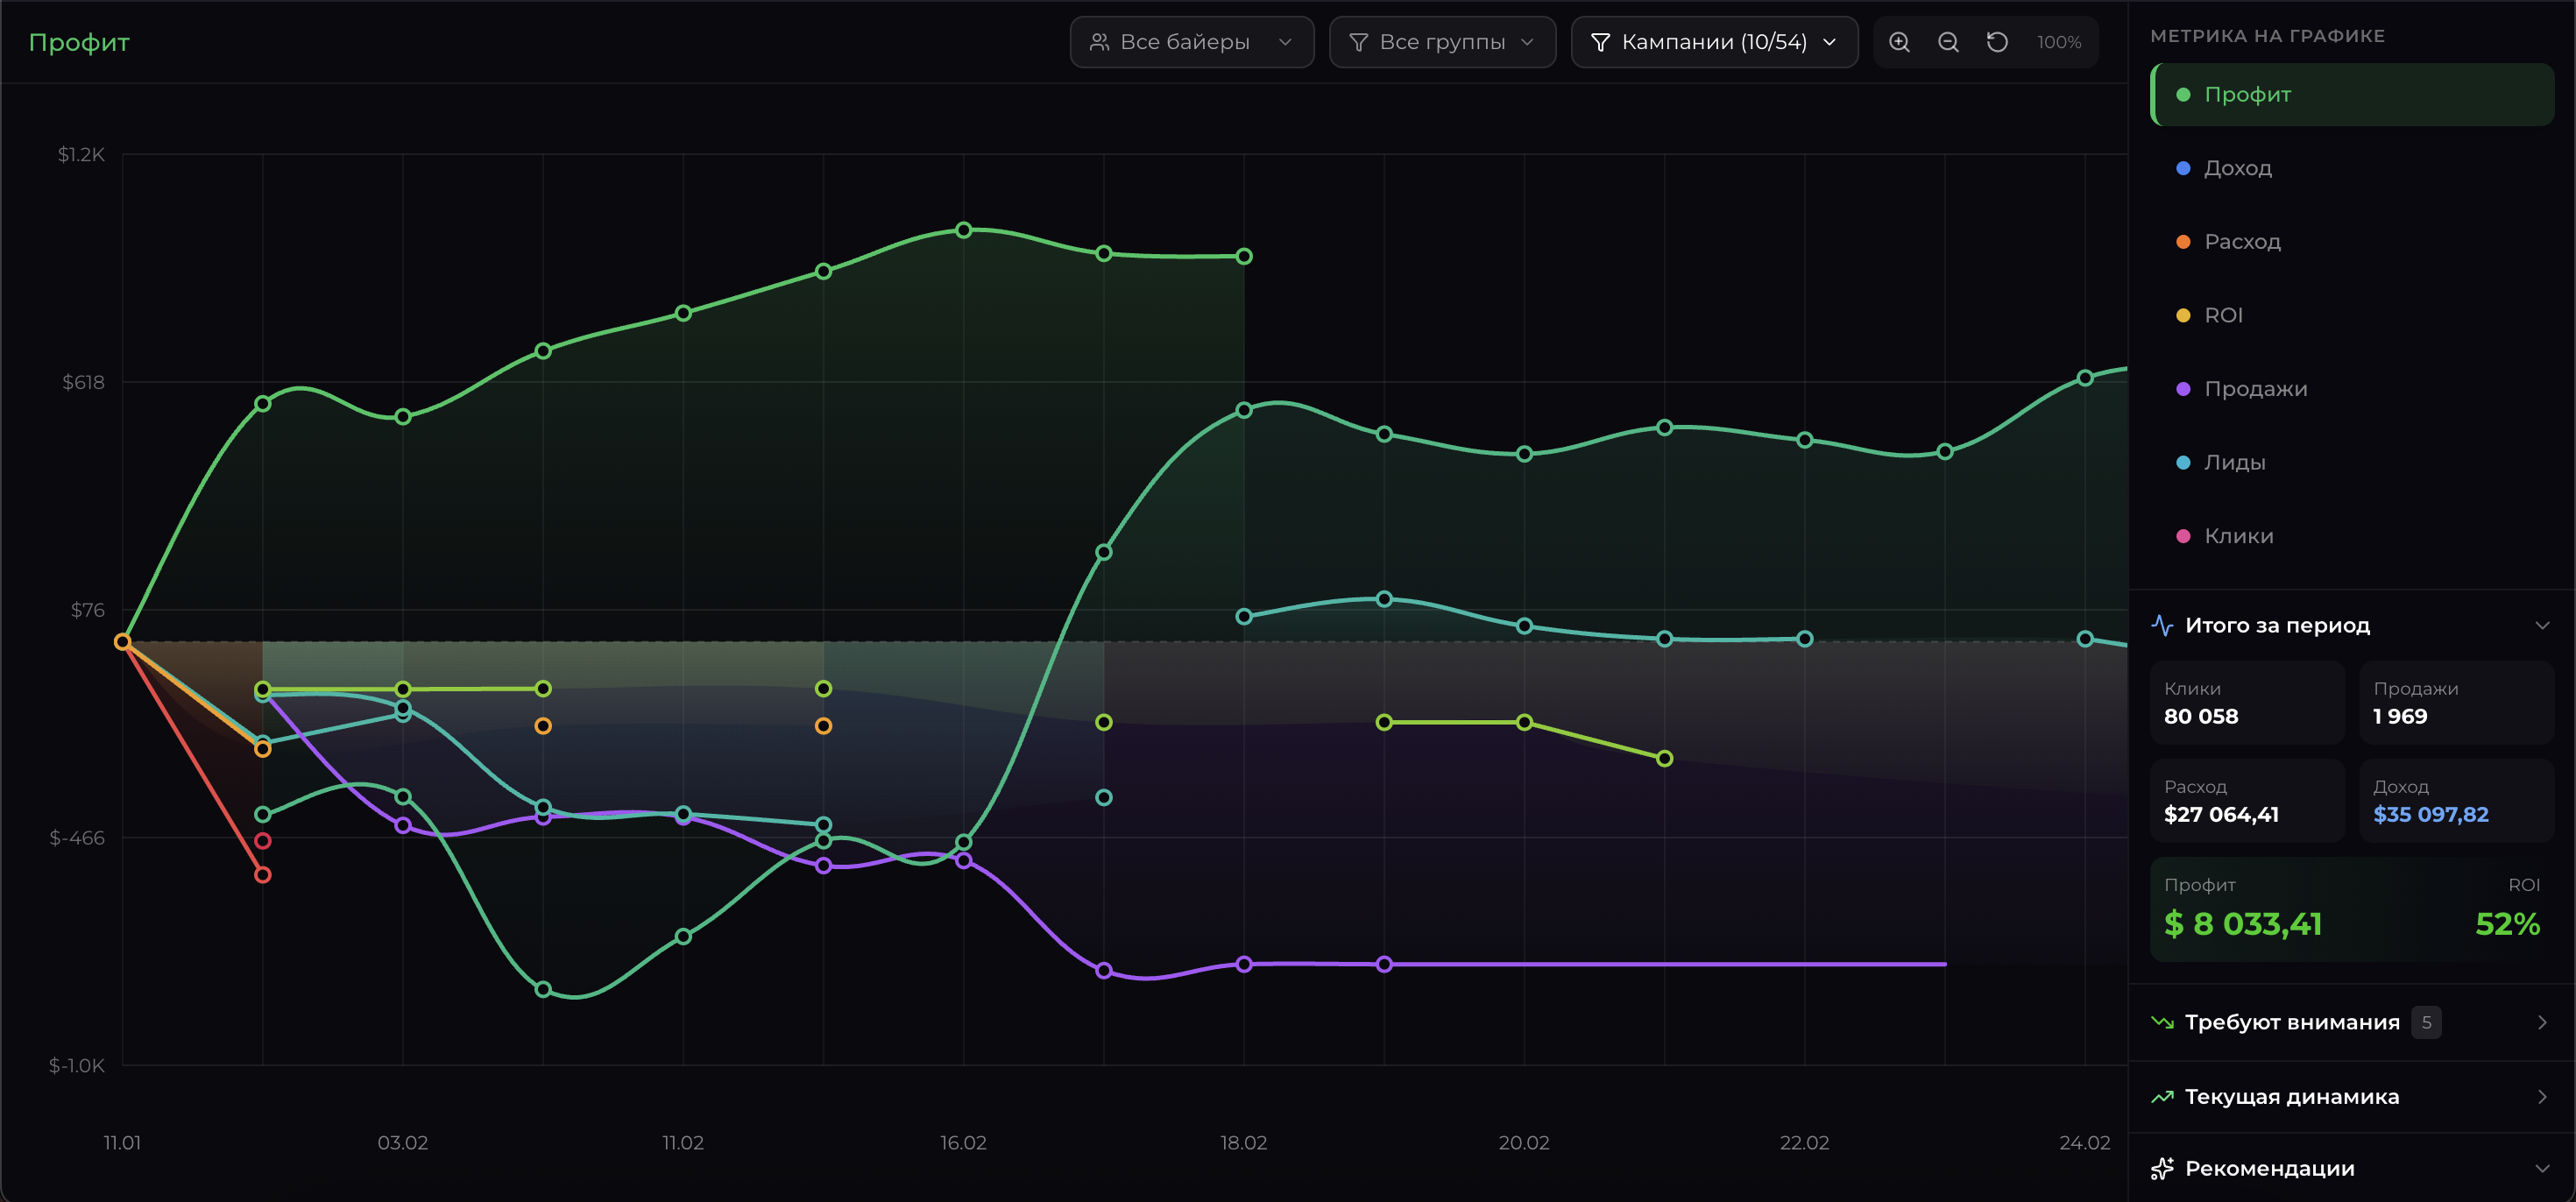The height and width of the screenshot is (1202, 2576).
Task: Click the upward trend icon by Текущая динамика
Action: (x=2162, y=1096)
